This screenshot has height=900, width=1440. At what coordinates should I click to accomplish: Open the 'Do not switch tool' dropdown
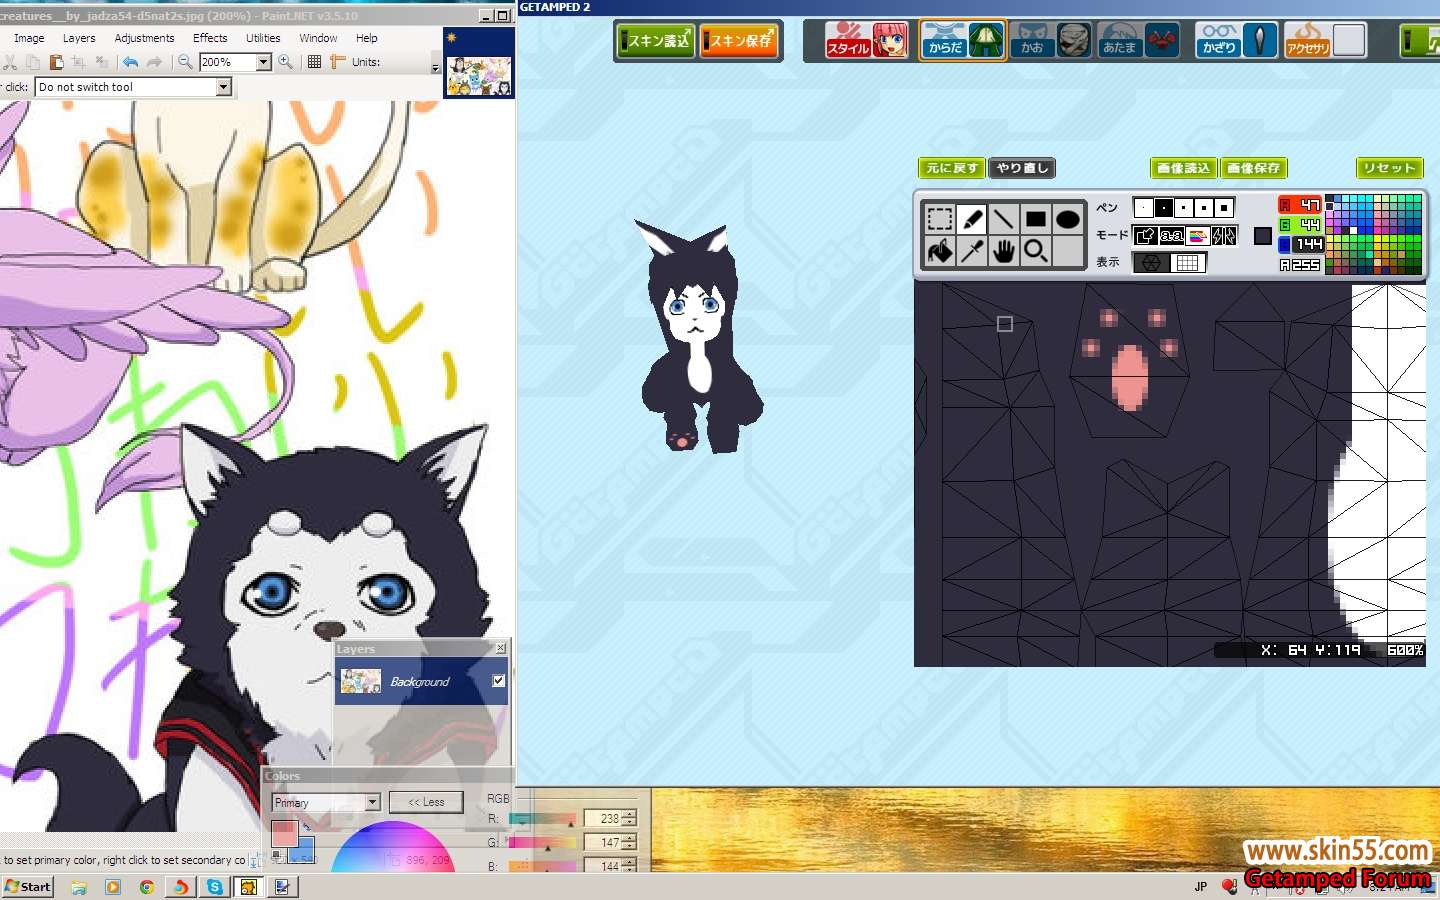tap(224, 87)
